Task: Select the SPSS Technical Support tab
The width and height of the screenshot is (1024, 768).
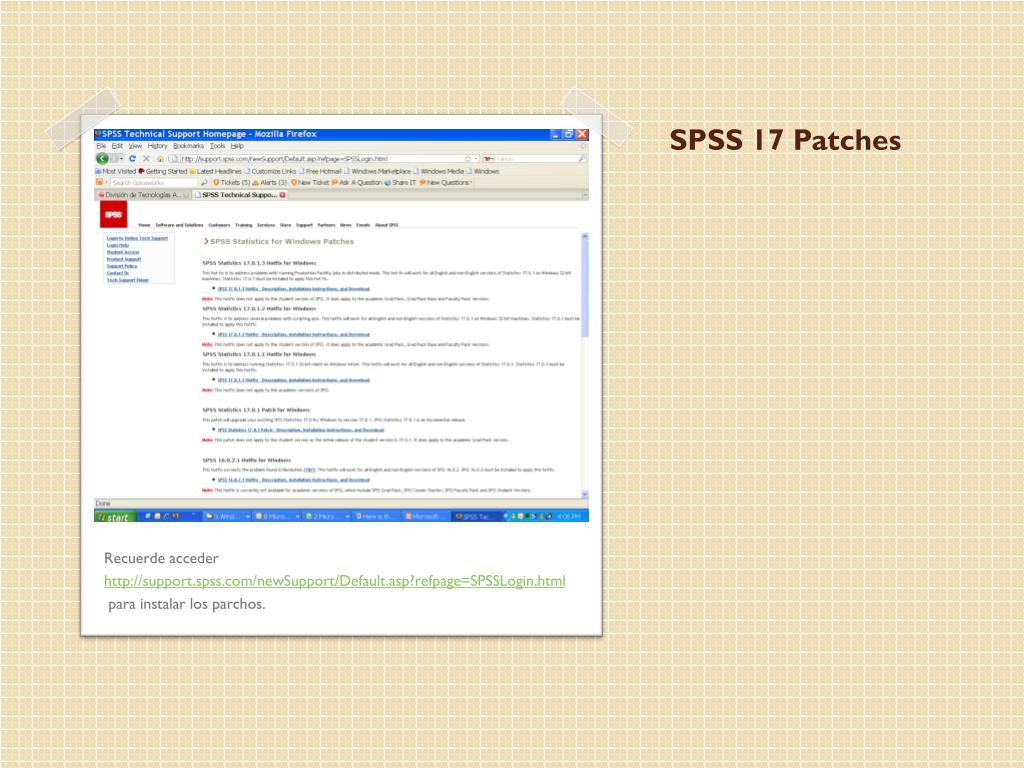Action: 239,195
